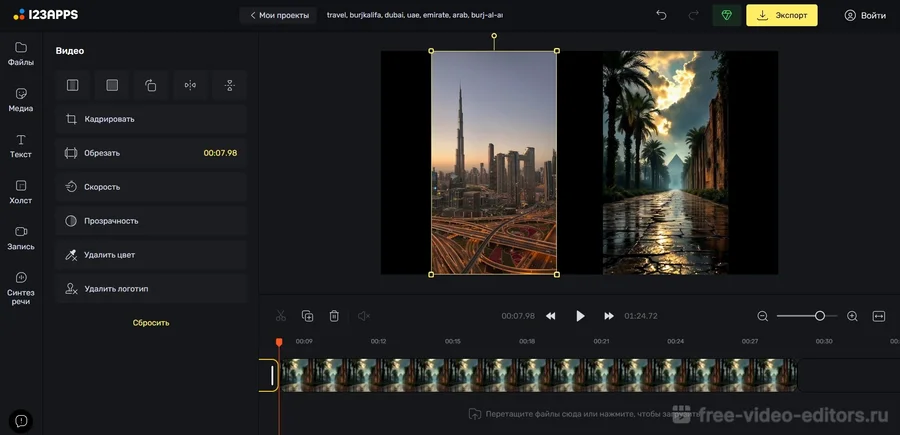Open the help chat icon
900x435 pixels.
coord(21,421)
